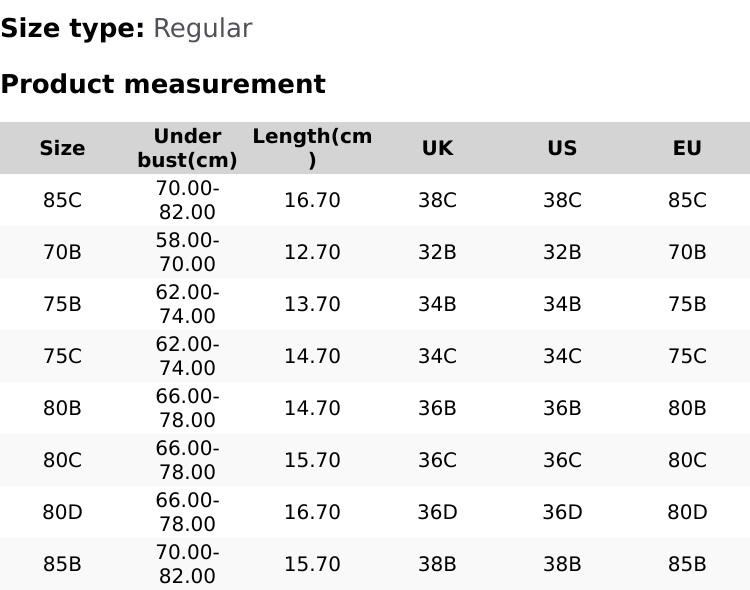Click the US column header
The width and height of the screenshot is (750, 590).
coord(562,148)
